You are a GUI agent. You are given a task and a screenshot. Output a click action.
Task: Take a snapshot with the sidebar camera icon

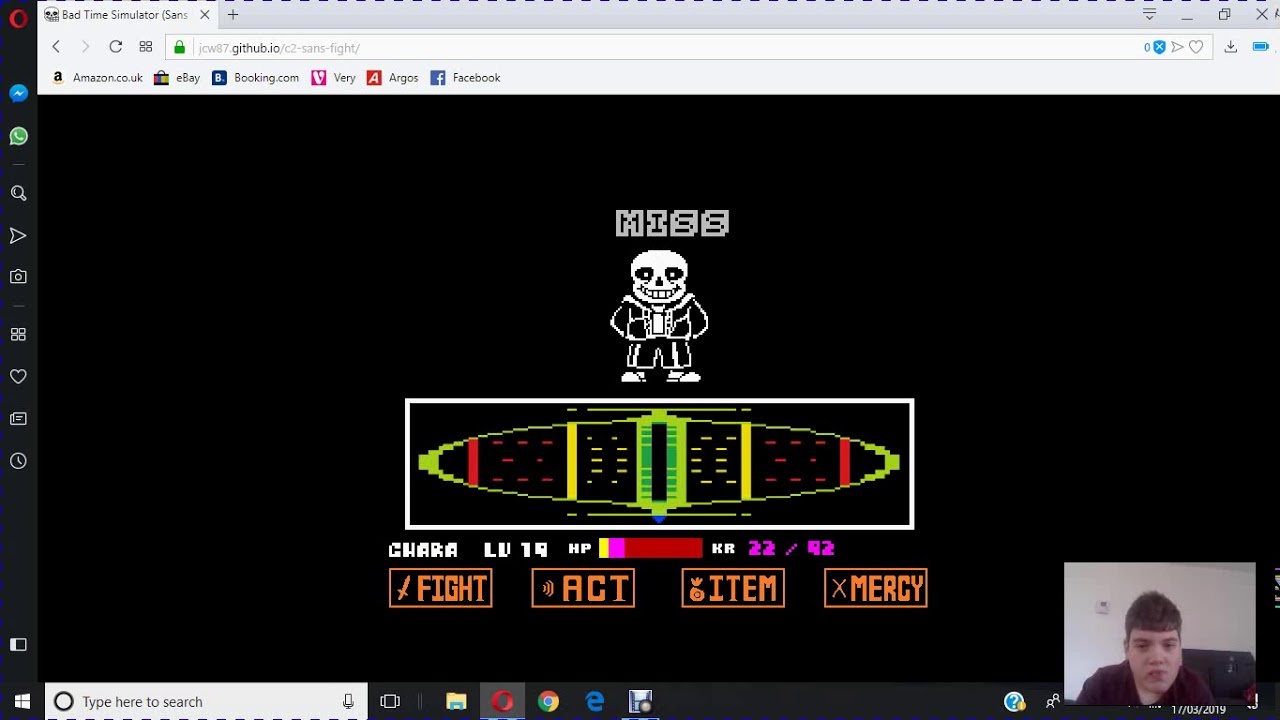click(x=18, y=277)
